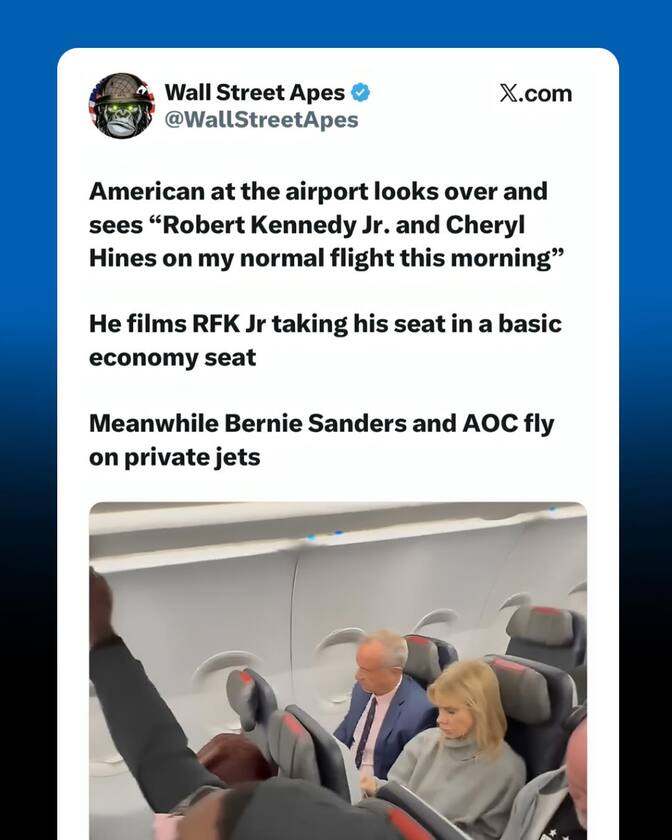Viewport: 672px width, 840px height.
Task: Select the paragraph beginning 'American at the airport'
Action: click(x=326, y=224)
